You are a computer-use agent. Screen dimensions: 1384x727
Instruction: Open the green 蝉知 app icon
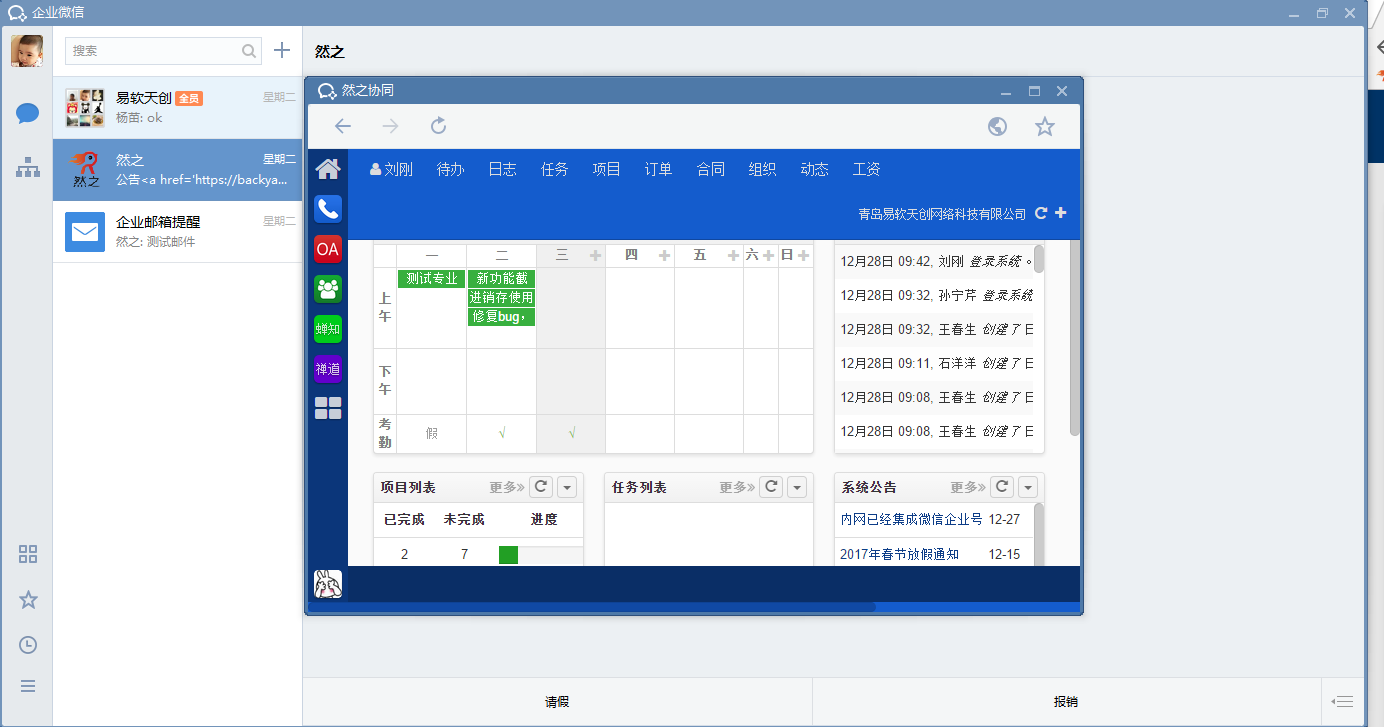coord(328,329)
